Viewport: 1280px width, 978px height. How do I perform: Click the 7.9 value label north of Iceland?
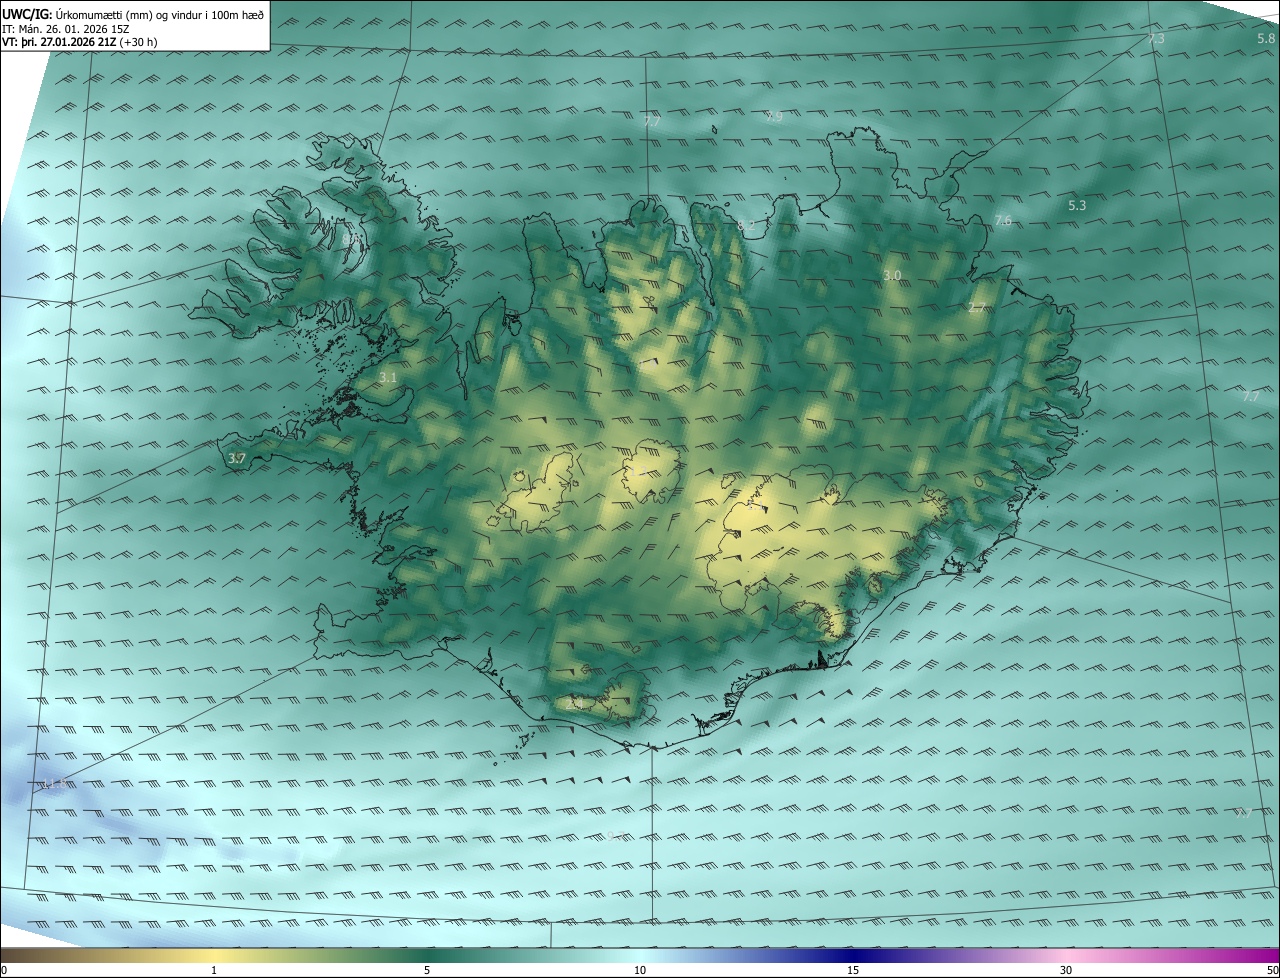pos(774,117)
